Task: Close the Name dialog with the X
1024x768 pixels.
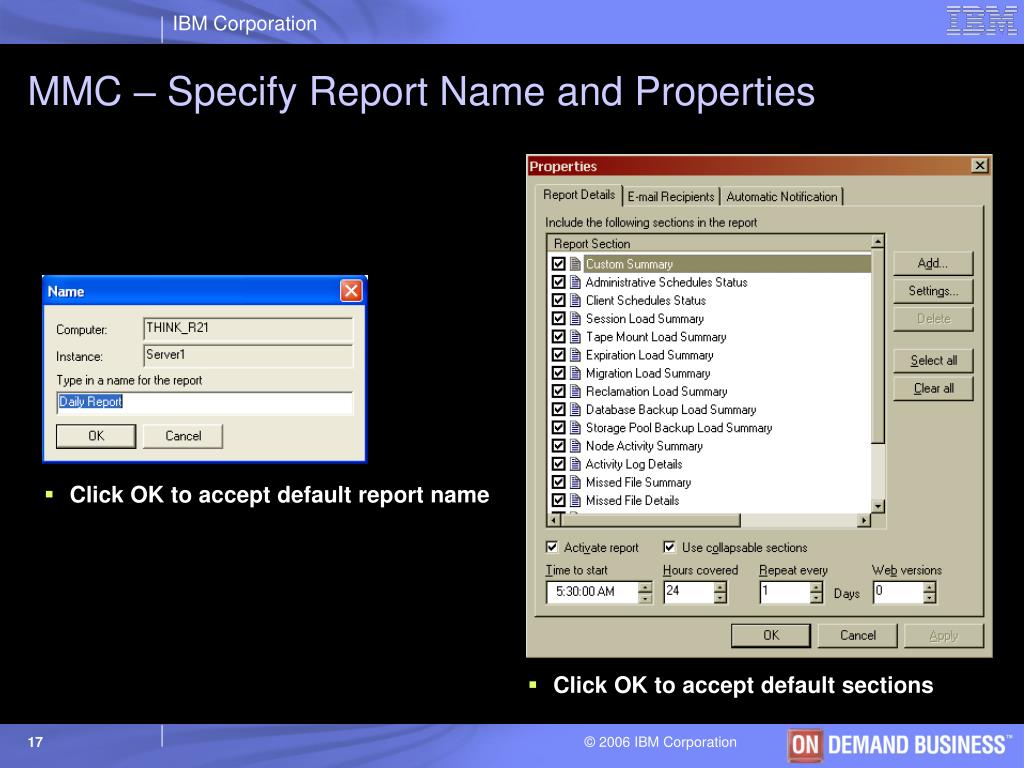Action: [351, 291]
